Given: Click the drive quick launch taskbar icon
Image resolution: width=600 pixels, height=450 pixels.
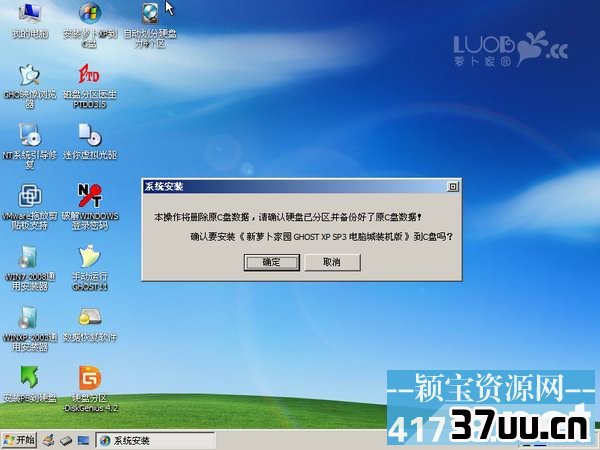Looking at the screenshot, I should pos(66,440).
